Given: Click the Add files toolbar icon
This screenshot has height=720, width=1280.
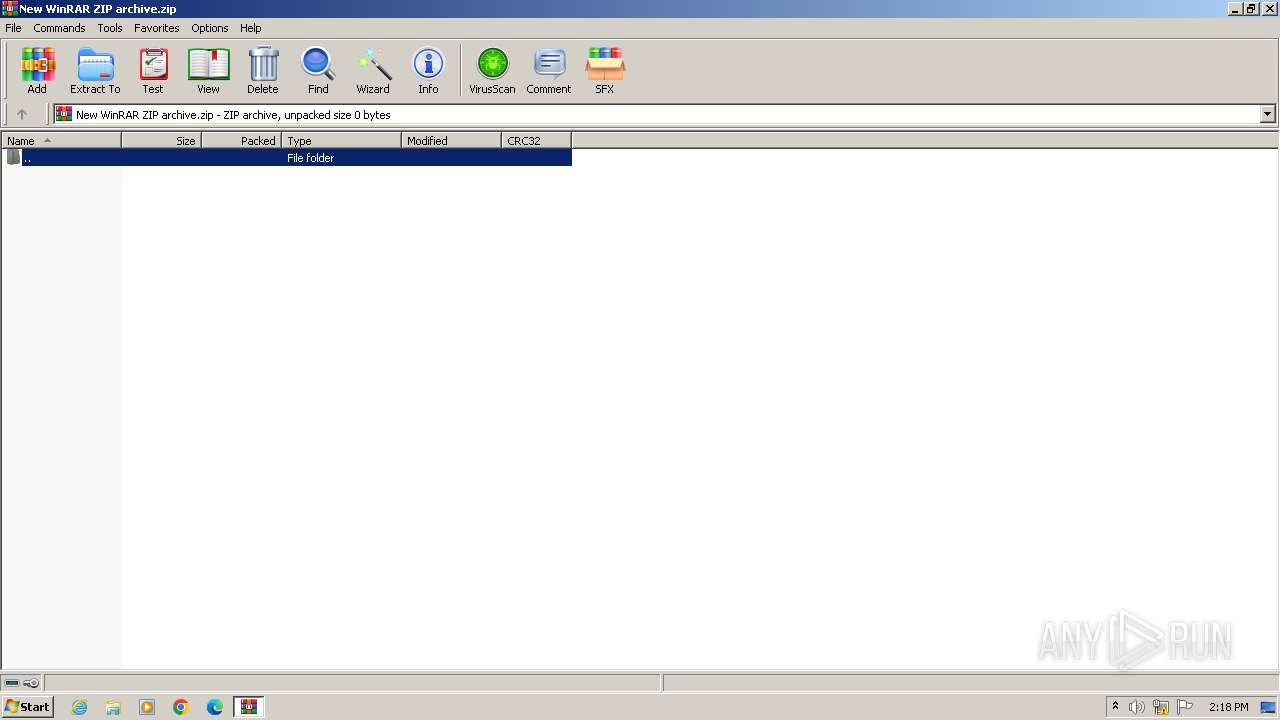Looking at the screenshot, I should click(37, 70).
